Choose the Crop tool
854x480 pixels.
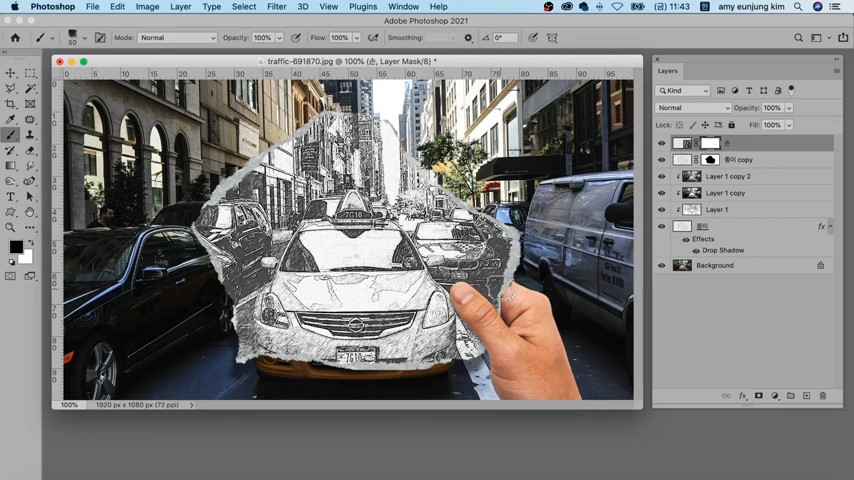click(x=11, y=104)
